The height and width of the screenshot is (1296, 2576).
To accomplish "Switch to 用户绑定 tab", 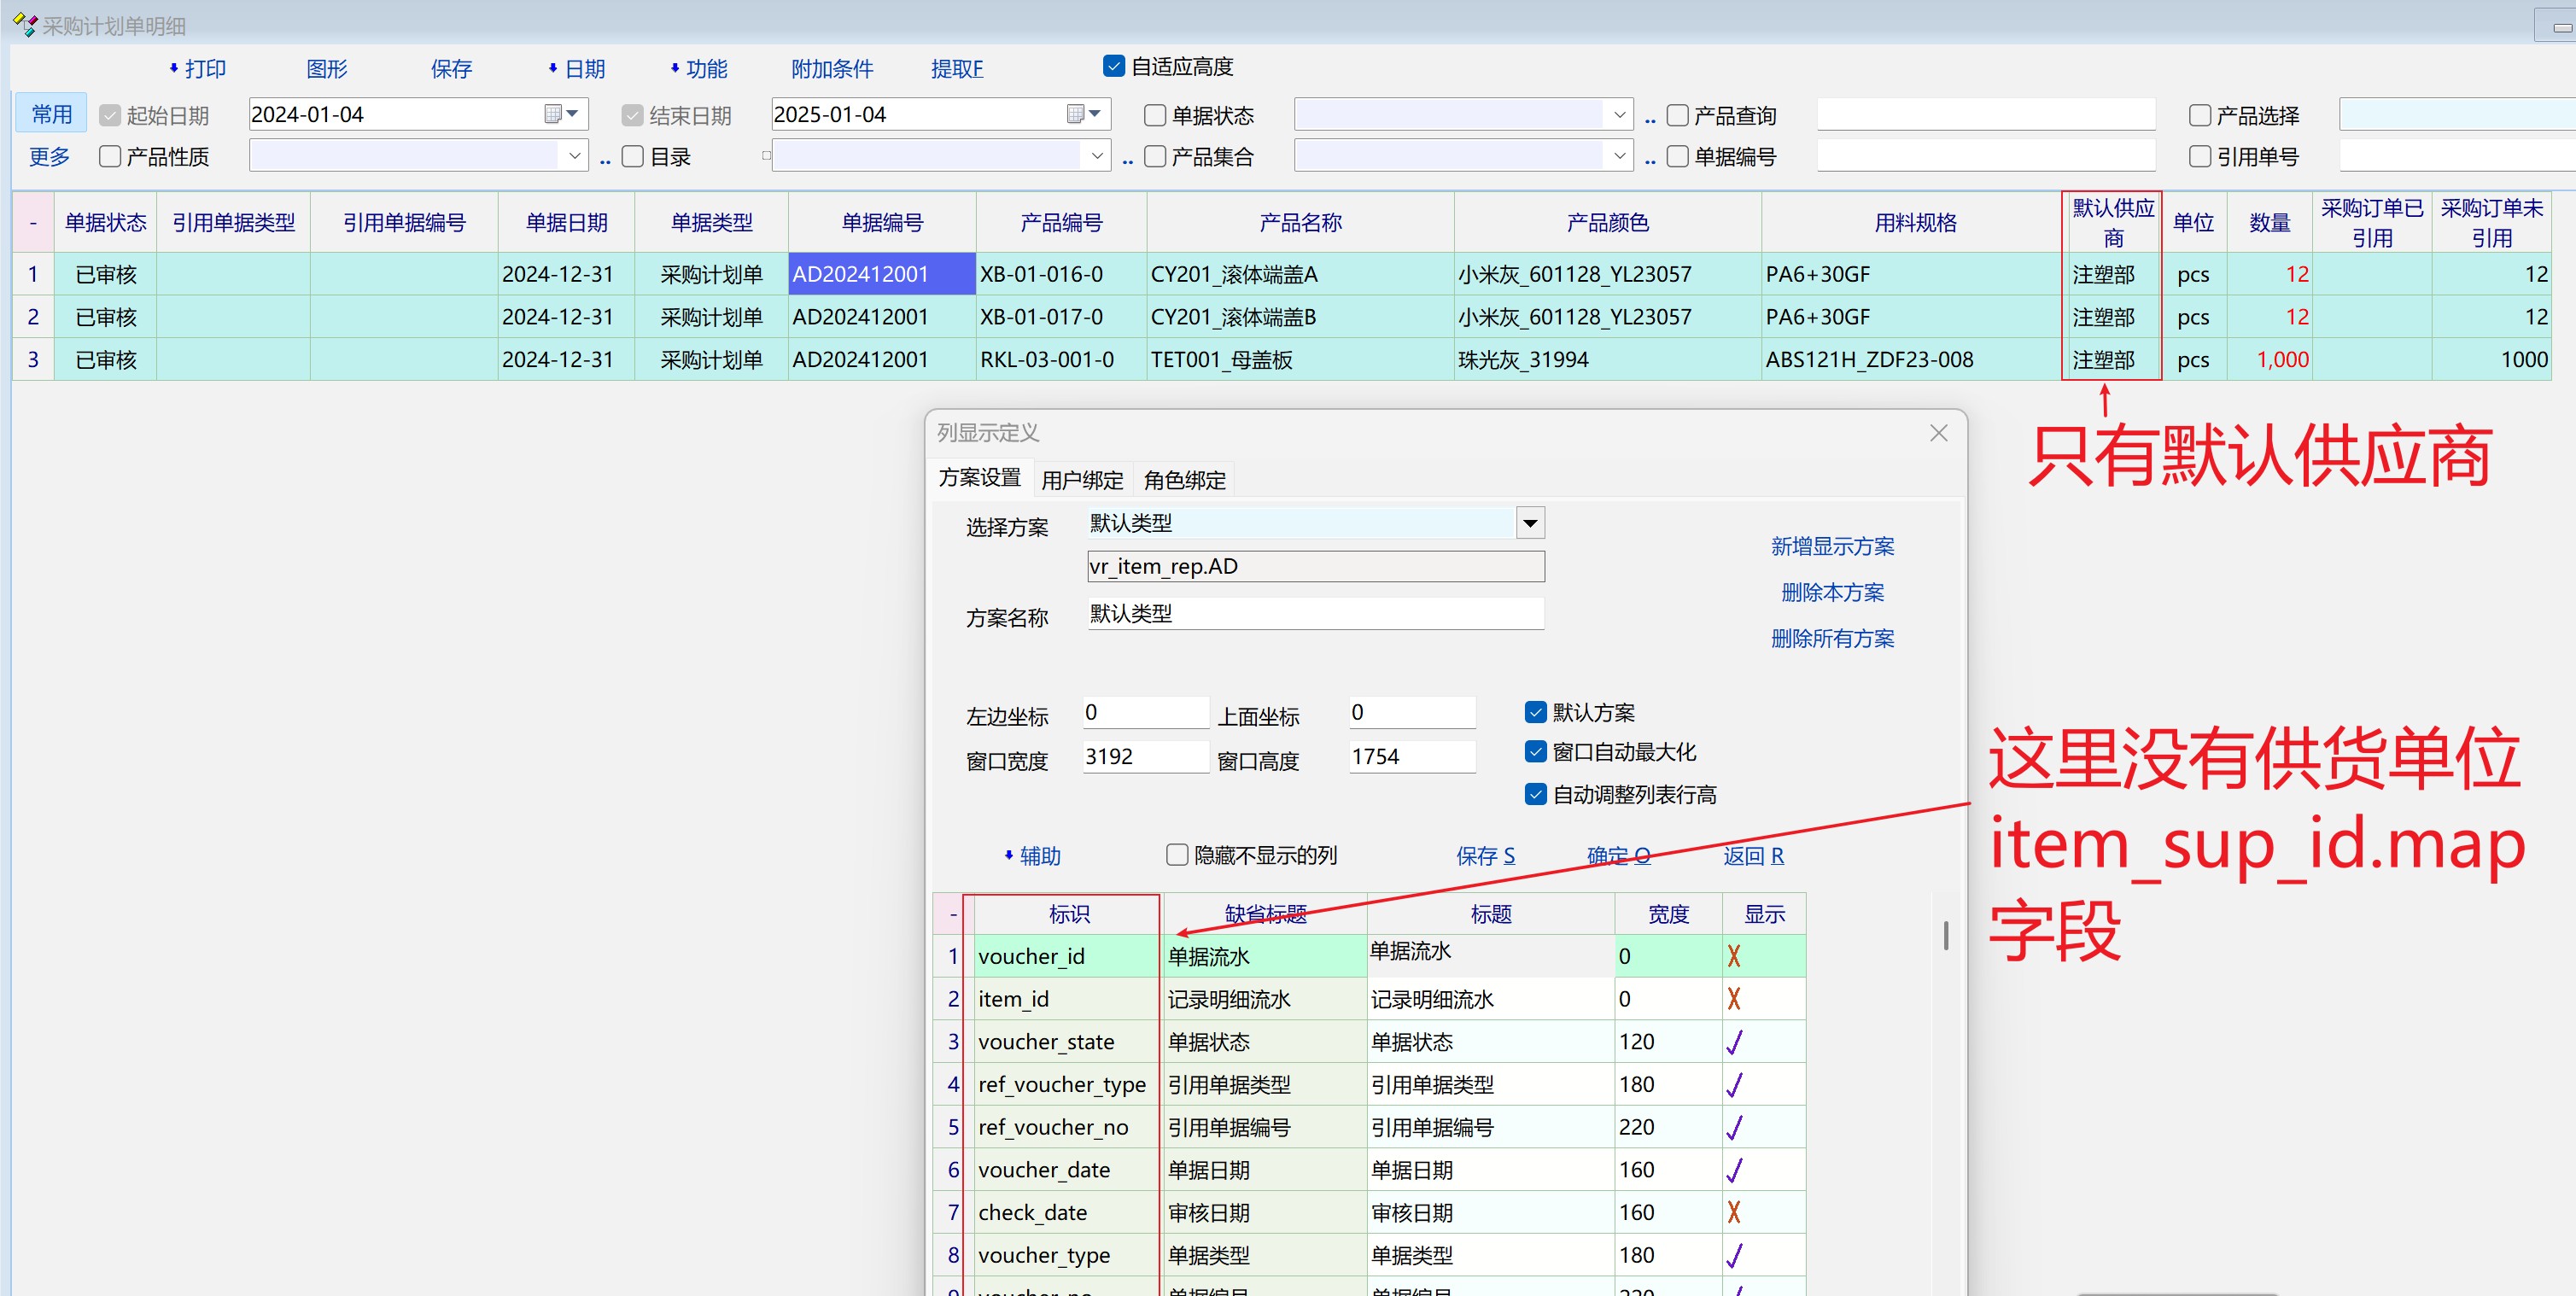I will click(x=1082, y=480).
